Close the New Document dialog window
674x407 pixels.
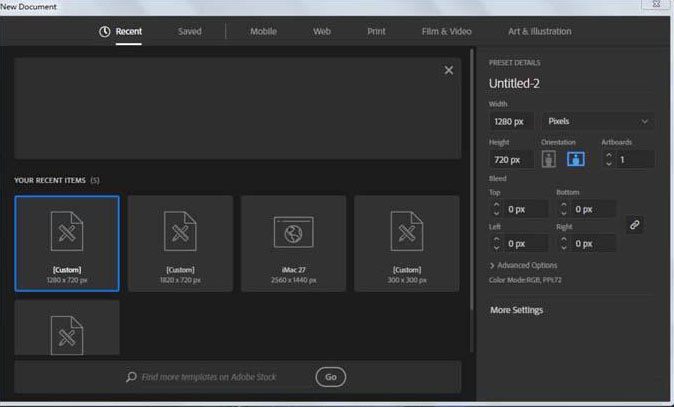click(656, 4)
